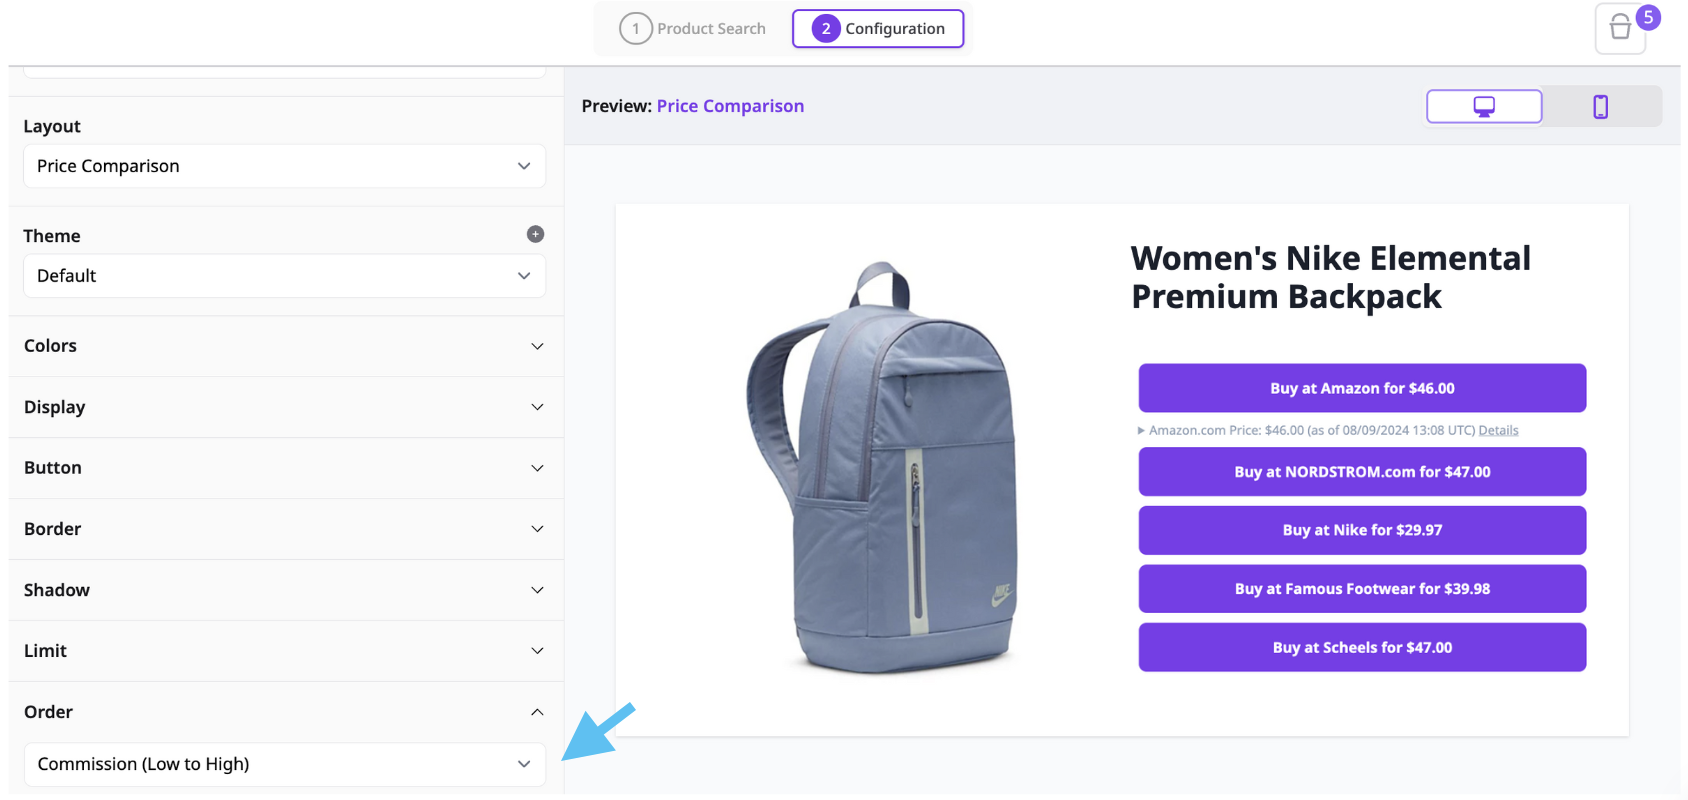Open the Layout dropdown
1688x800 pixels.
pos(284,166)
